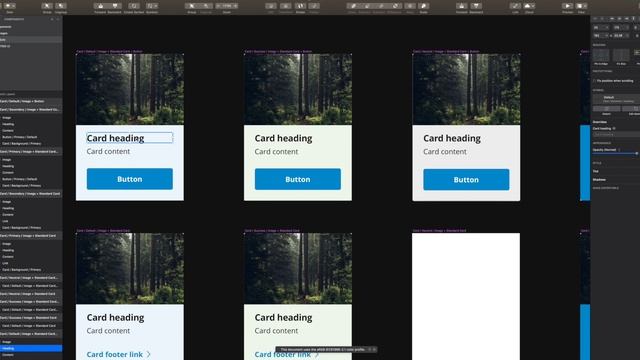Screen dimensions: 640x360
Task: Open the Cloud toolbar menu
Action: click(529, 6)
